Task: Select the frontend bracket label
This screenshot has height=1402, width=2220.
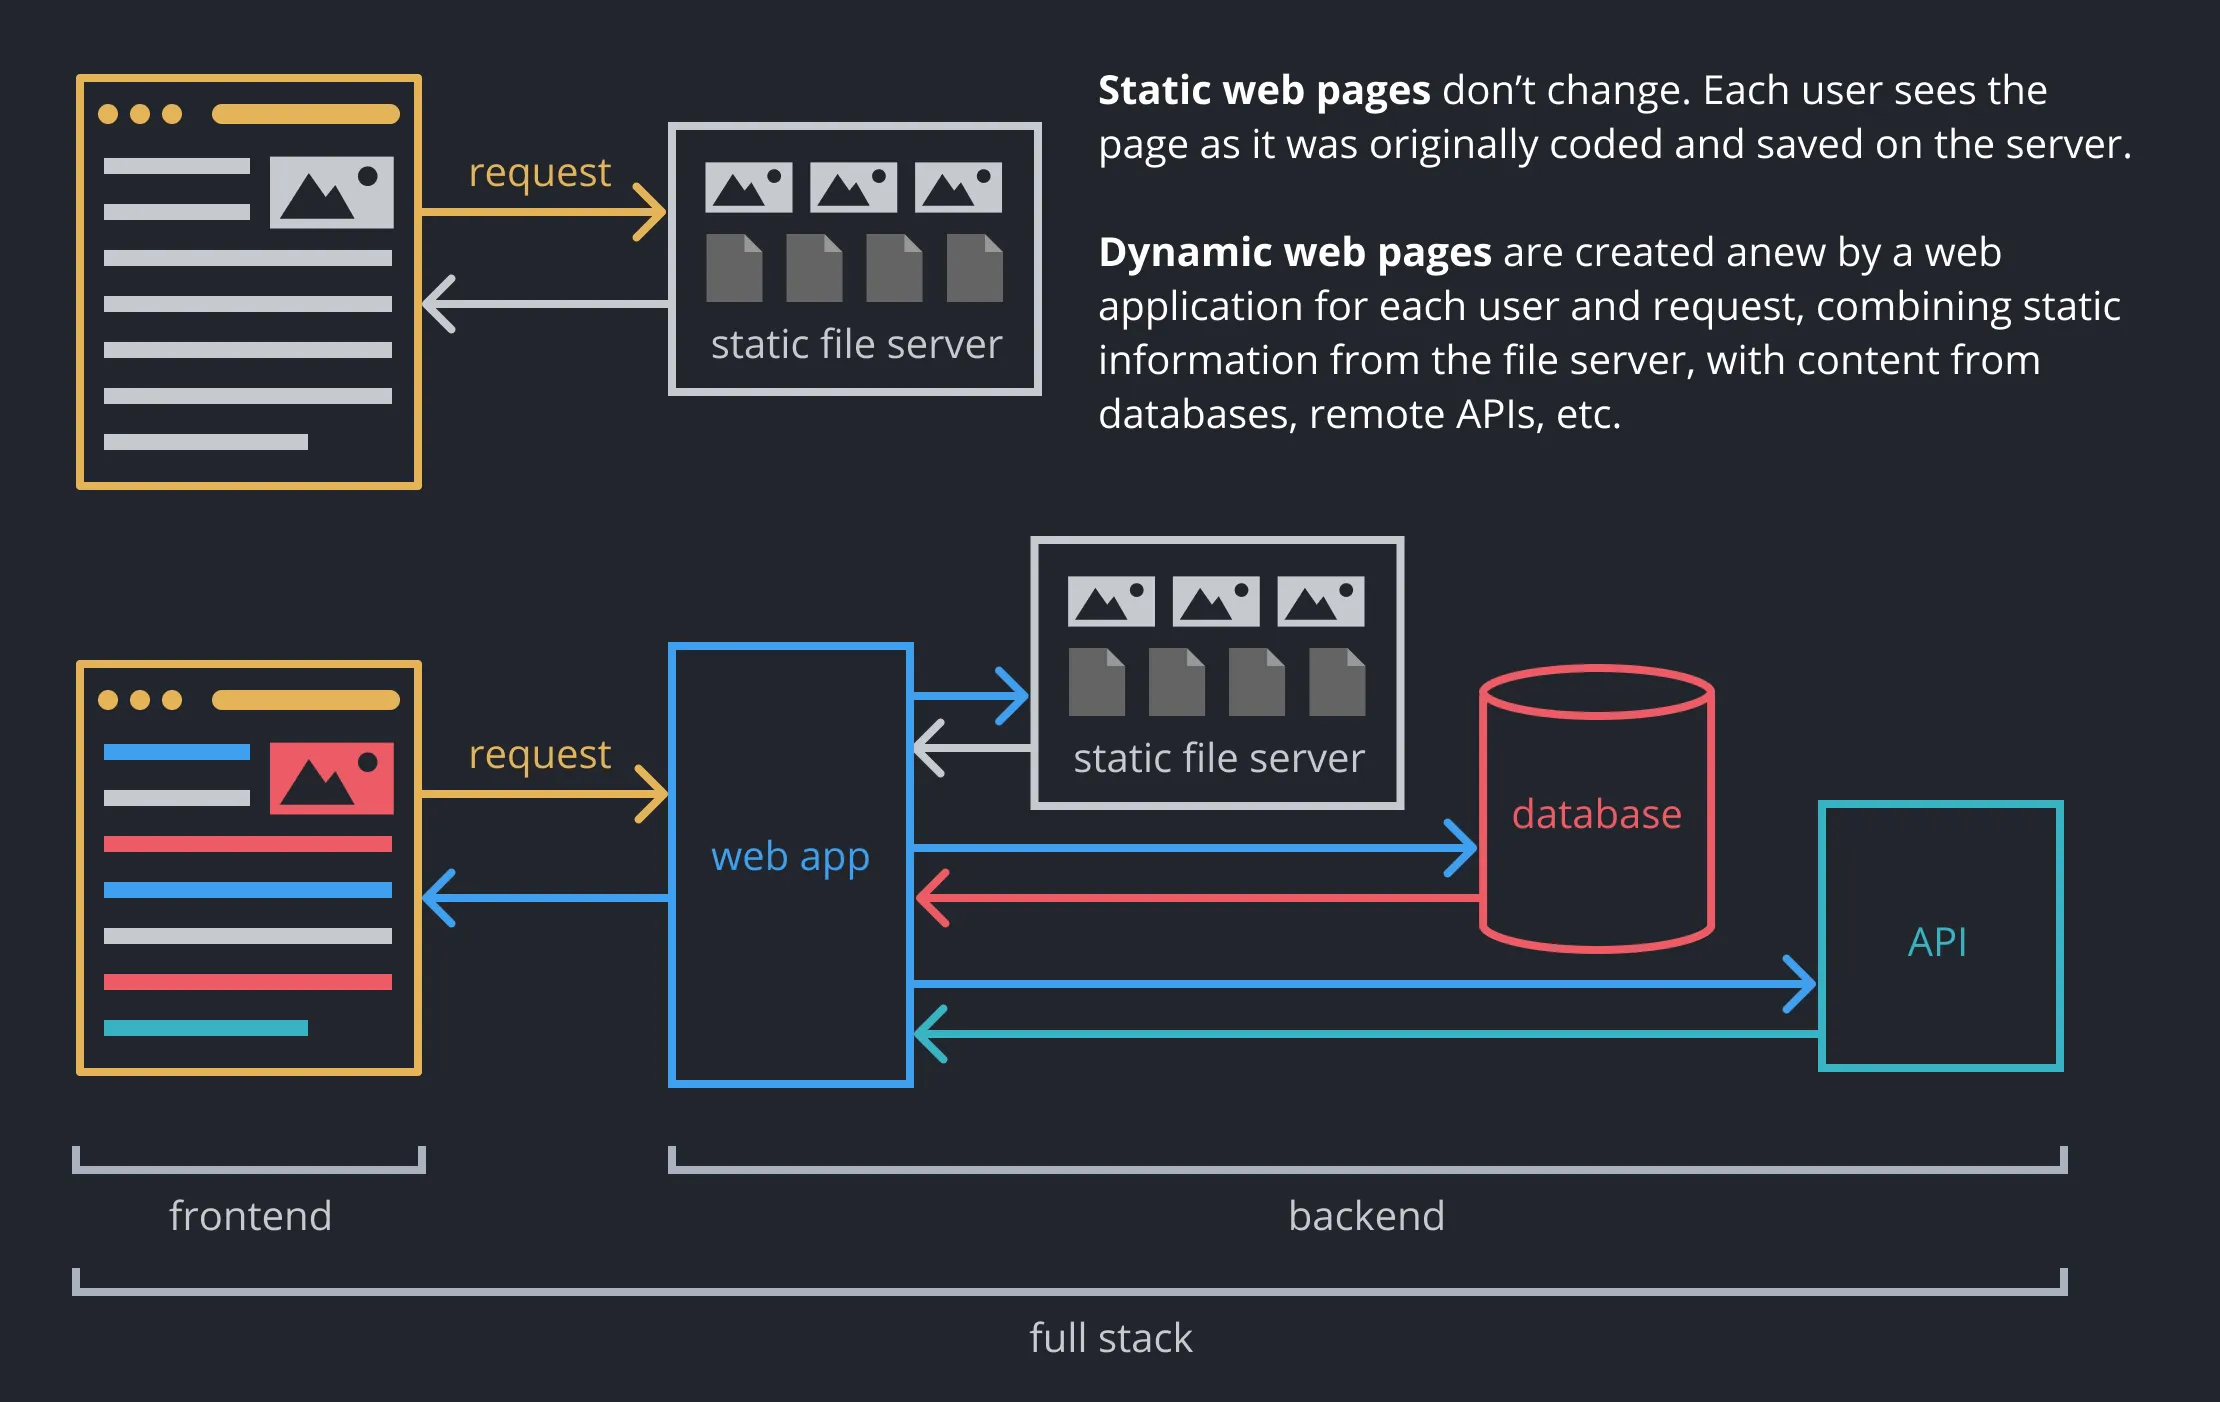Action: pos(250,1216)
